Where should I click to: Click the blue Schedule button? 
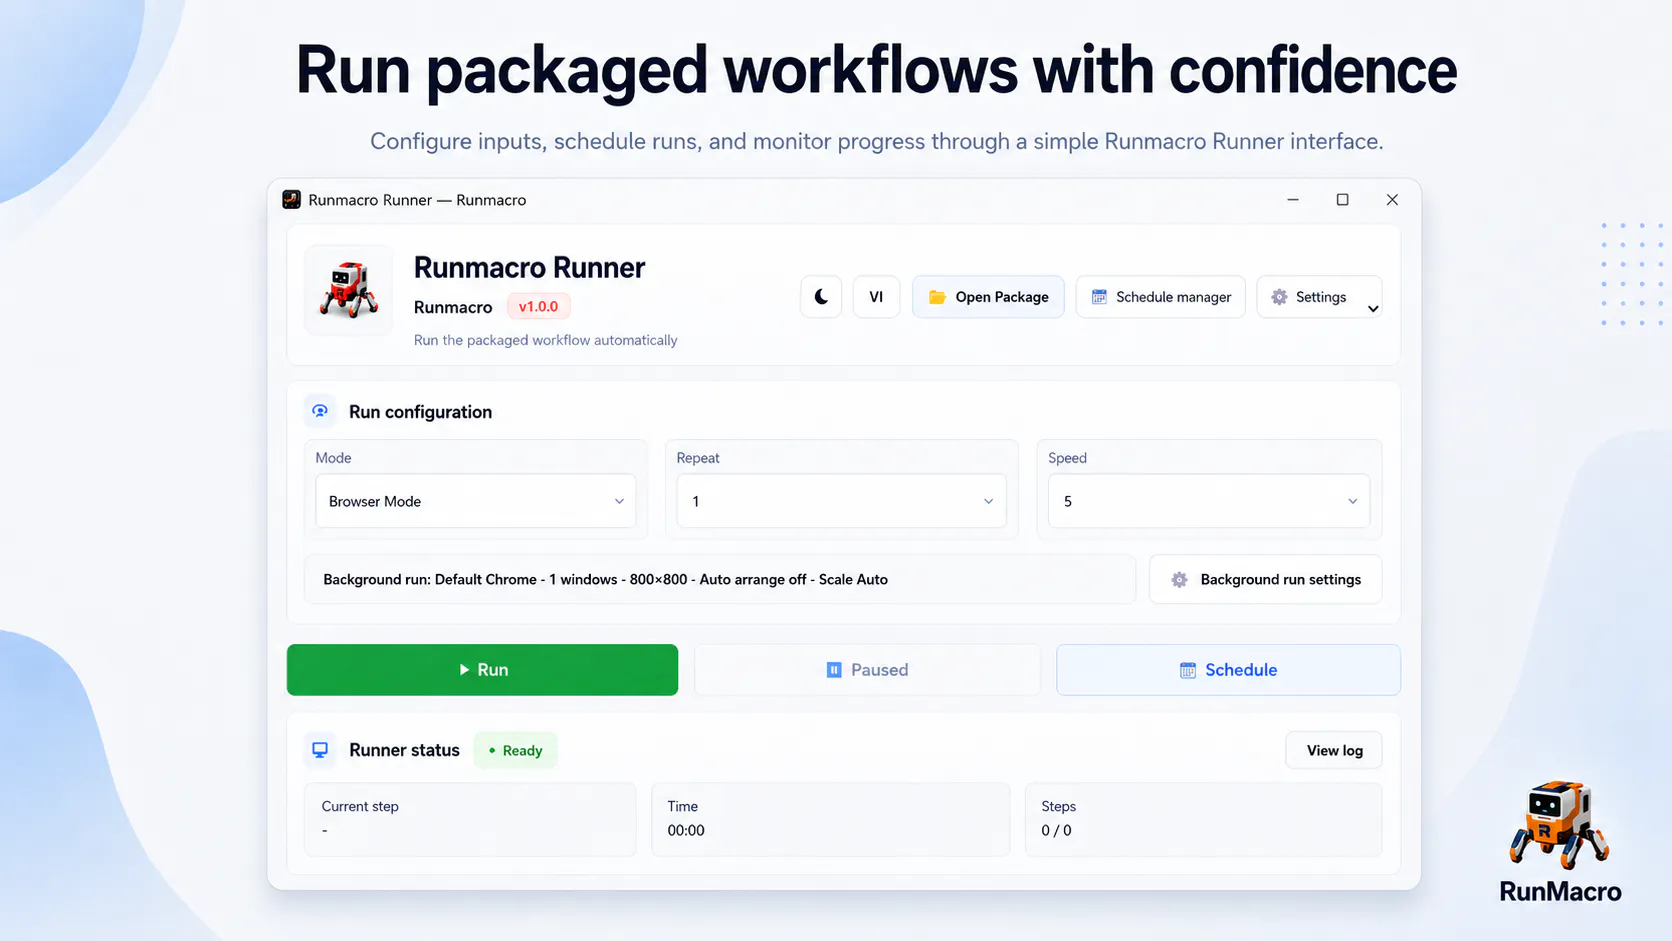point(1228,670)
